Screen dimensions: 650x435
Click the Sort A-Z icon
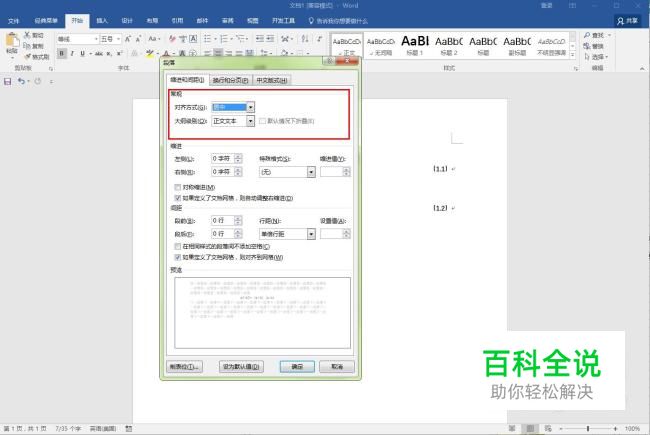[305, 39]
